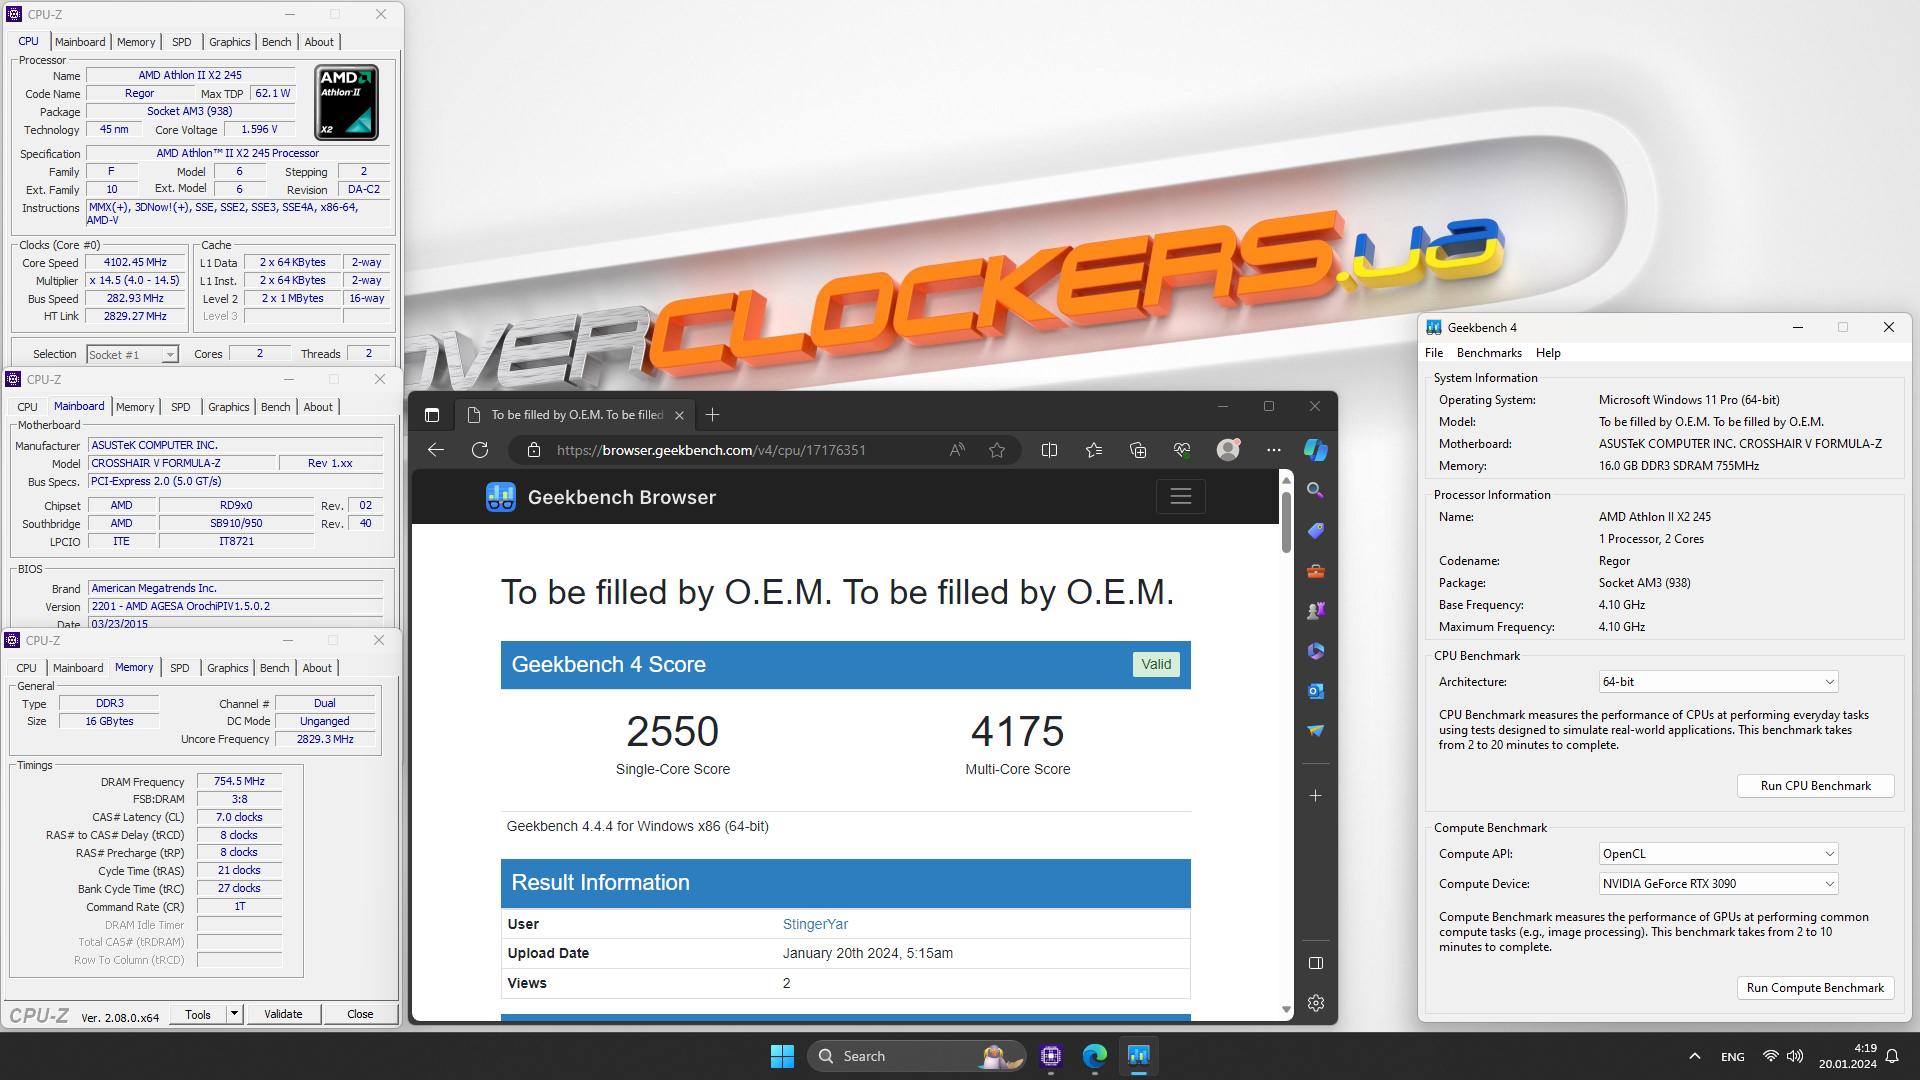Click the browser page vertical scrollbar thumb
The width and height of the screenshot is (1920, 1080).
1286,520
